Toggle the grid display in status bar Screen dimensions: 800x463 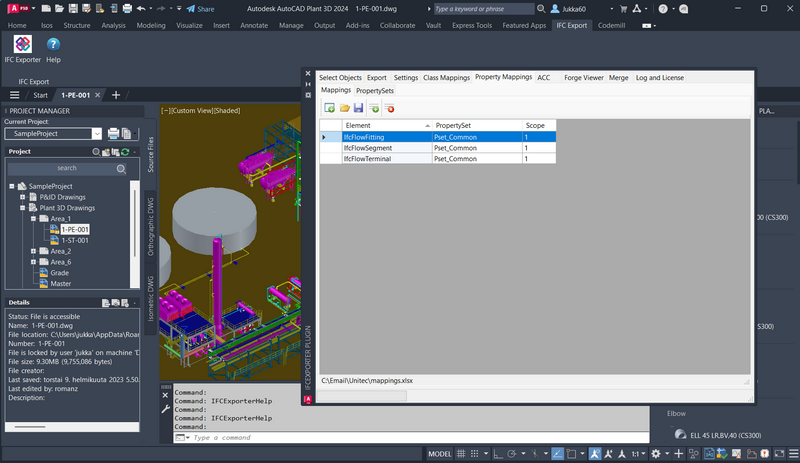(x=461, y=454)
